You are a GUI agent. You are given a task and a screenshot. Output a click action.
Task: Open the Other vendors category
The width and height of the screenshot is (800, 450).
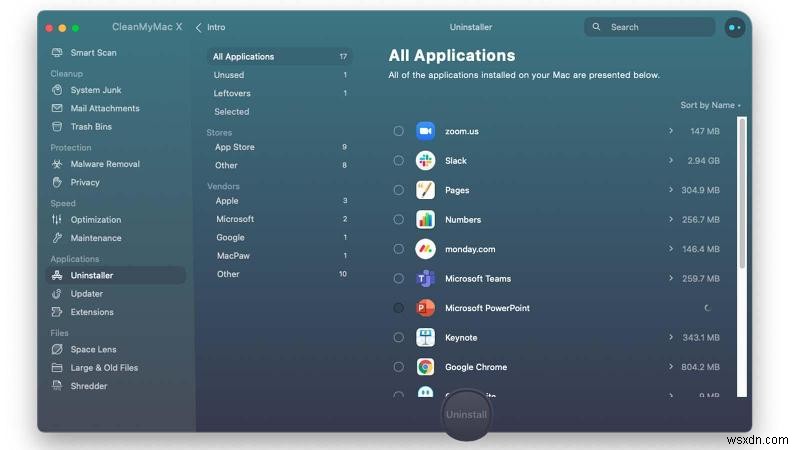click(280, 274)
